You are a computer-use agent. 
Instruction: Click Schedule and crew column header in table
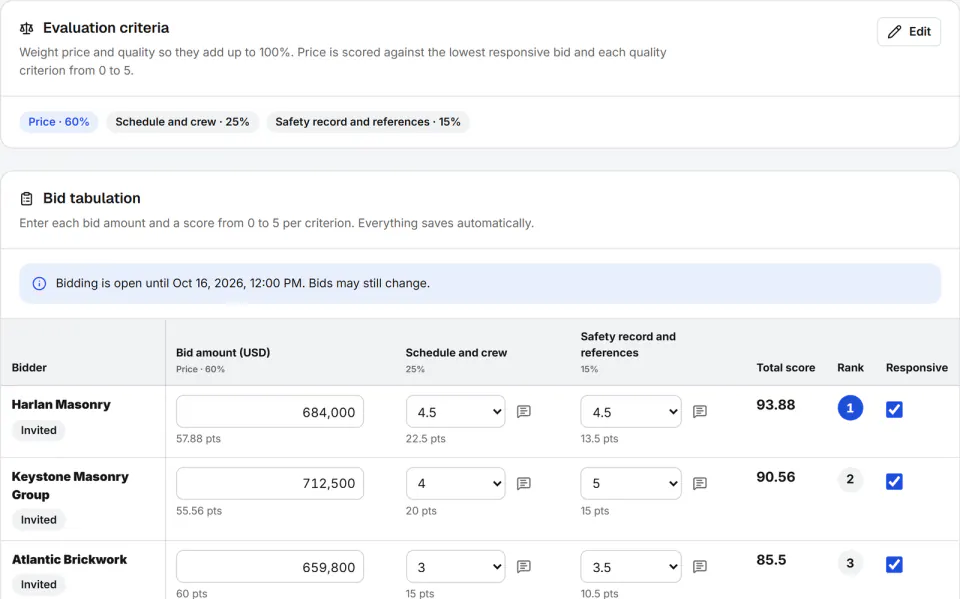click(456, 353)
